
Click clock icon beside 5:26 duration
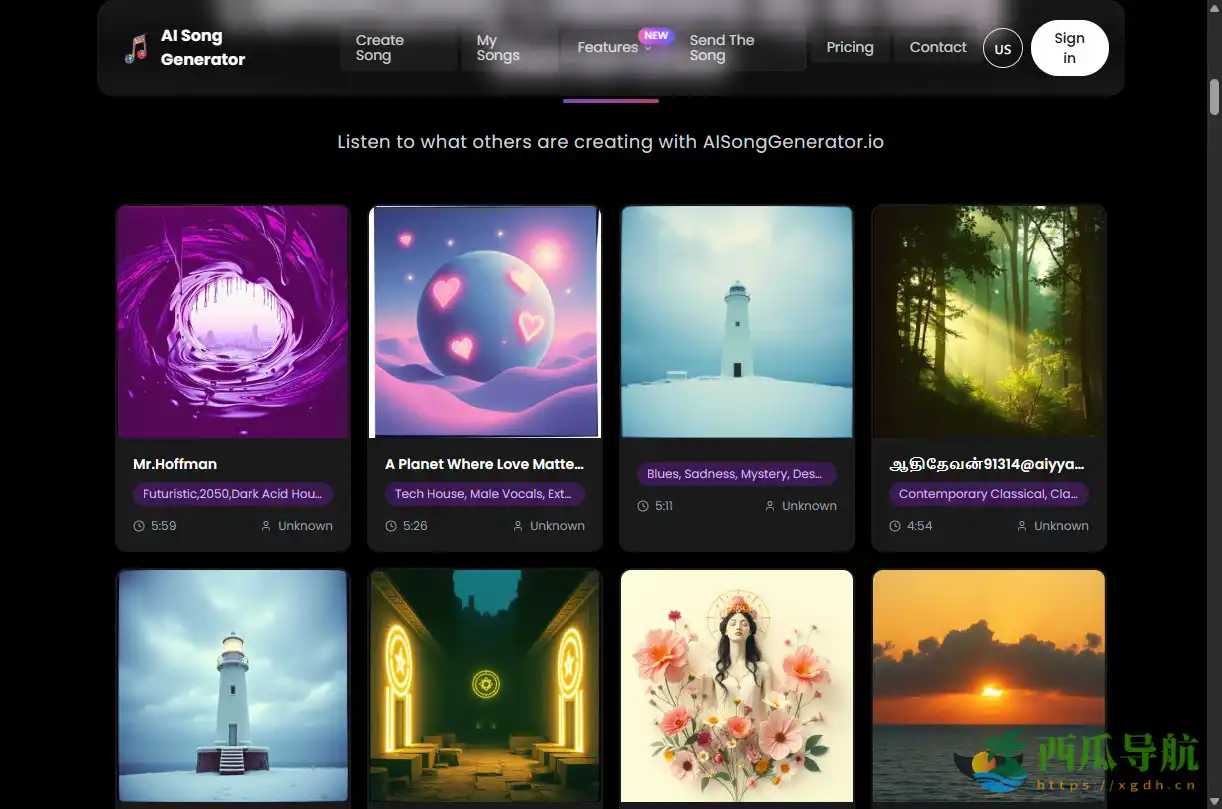(x=391, y=526)
